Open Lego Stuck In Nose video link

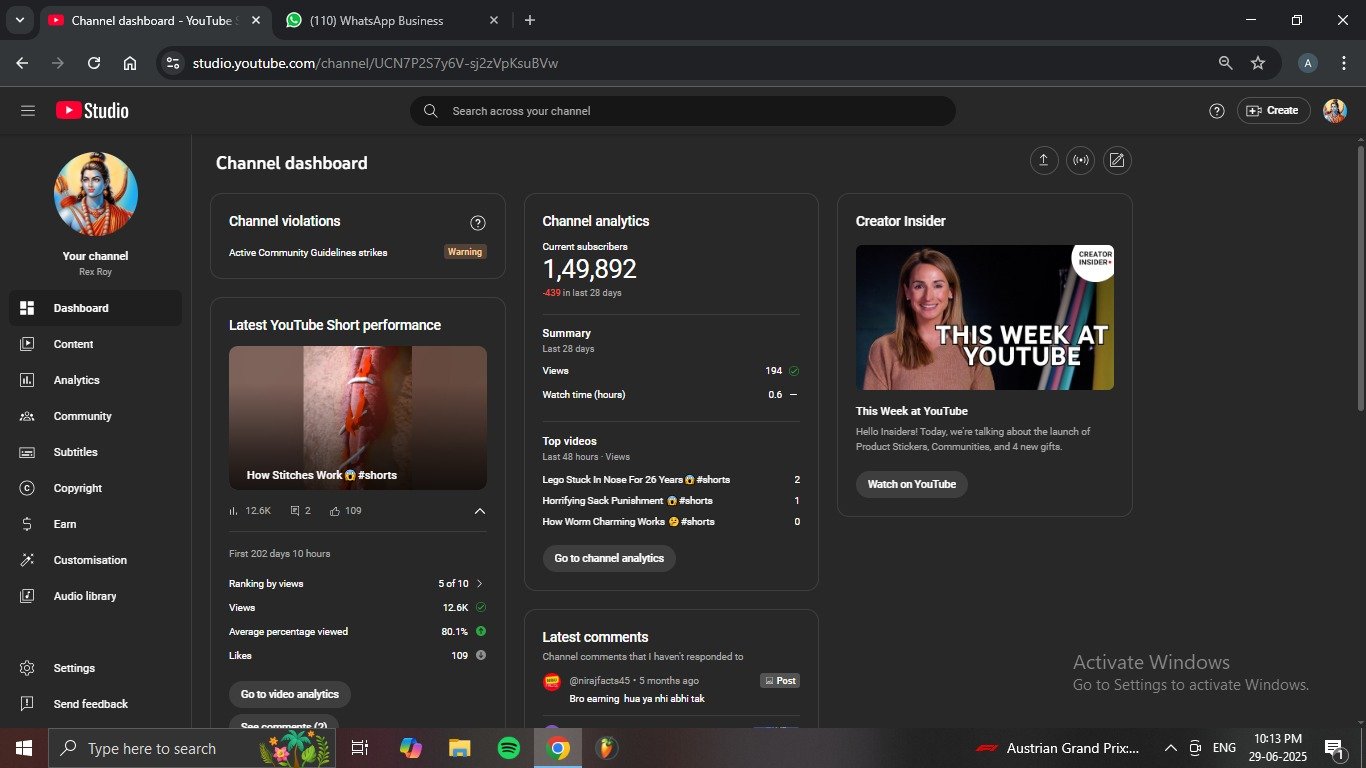[x=636, y=480]
